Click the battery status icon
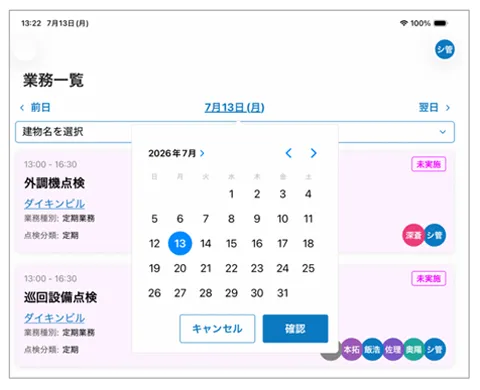480x390 pixels. coord(441,23)
